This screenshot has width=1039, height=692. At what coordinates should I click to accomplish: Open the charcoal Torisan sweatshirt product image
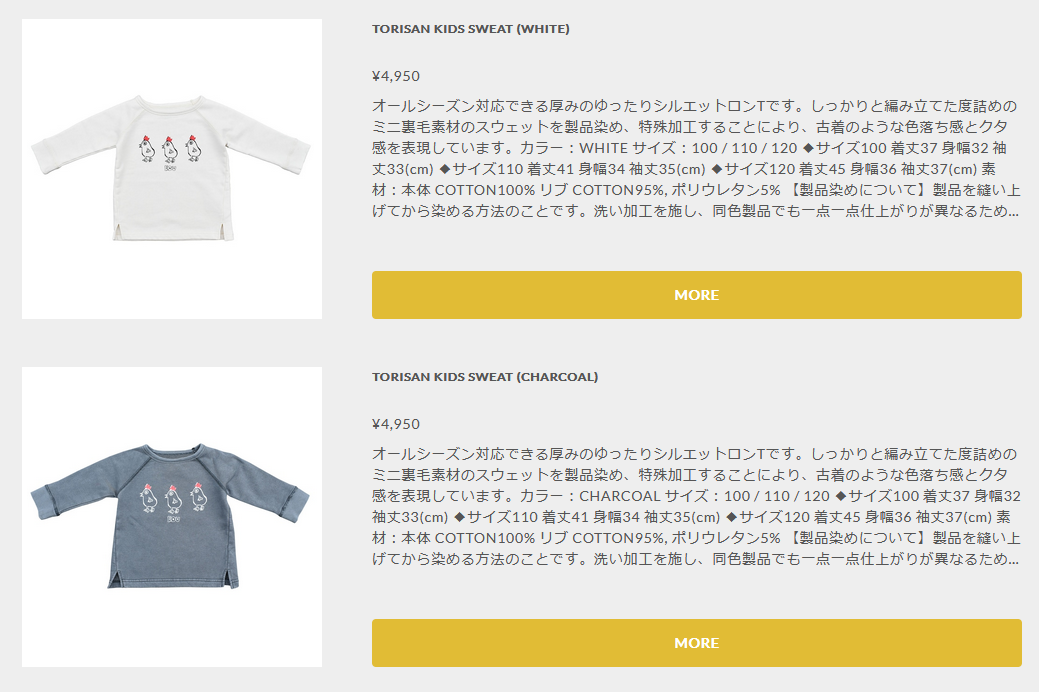(172, 517)
